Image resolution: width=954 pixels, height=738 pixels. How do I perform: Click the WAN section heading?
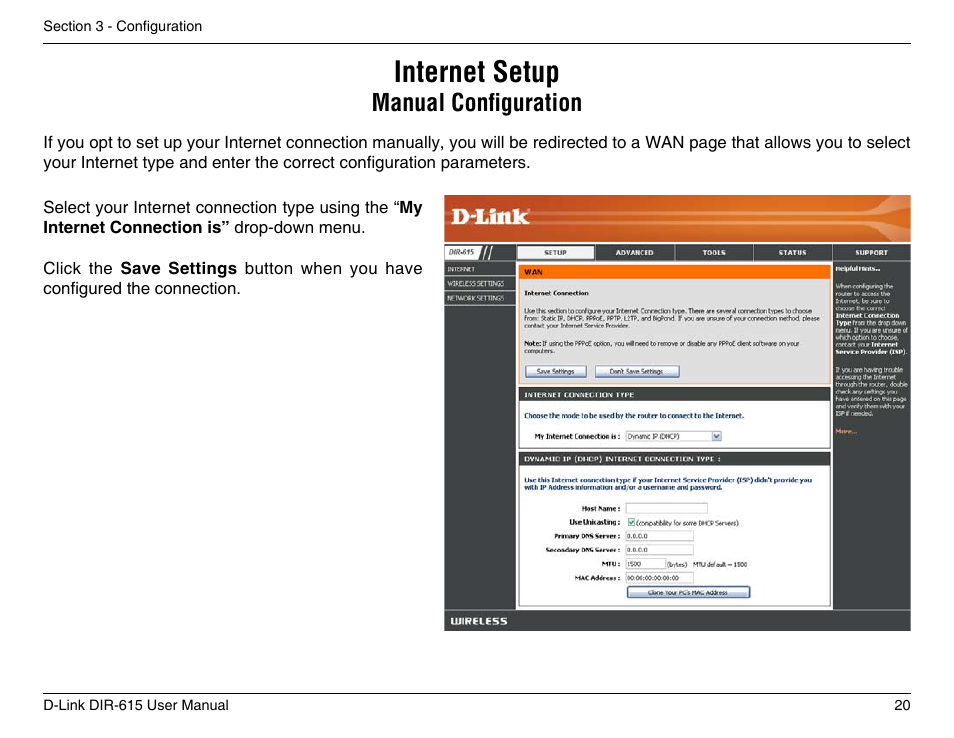(x=533, y=272)
